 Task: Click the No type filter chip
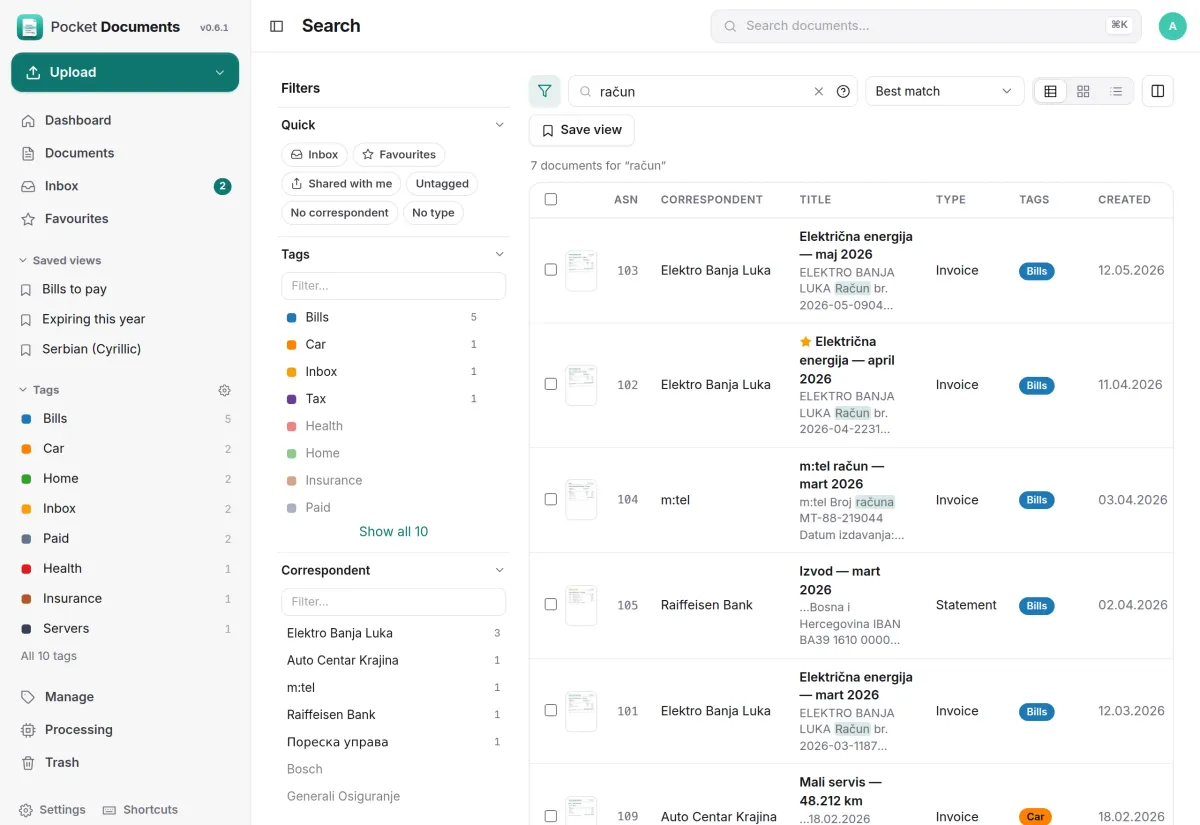[x=433, y=213]
